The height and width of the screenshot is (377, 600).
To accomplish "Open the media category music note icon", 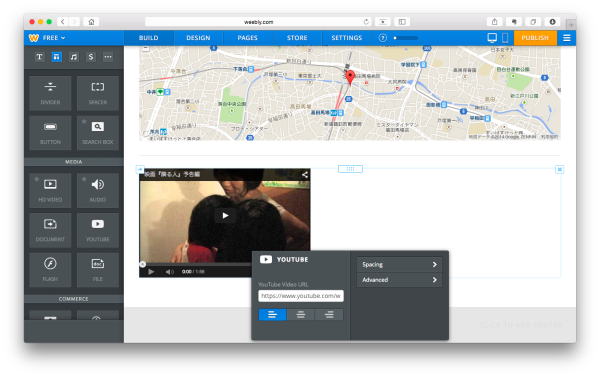I will pyautogui.click(x=73, y=57).
